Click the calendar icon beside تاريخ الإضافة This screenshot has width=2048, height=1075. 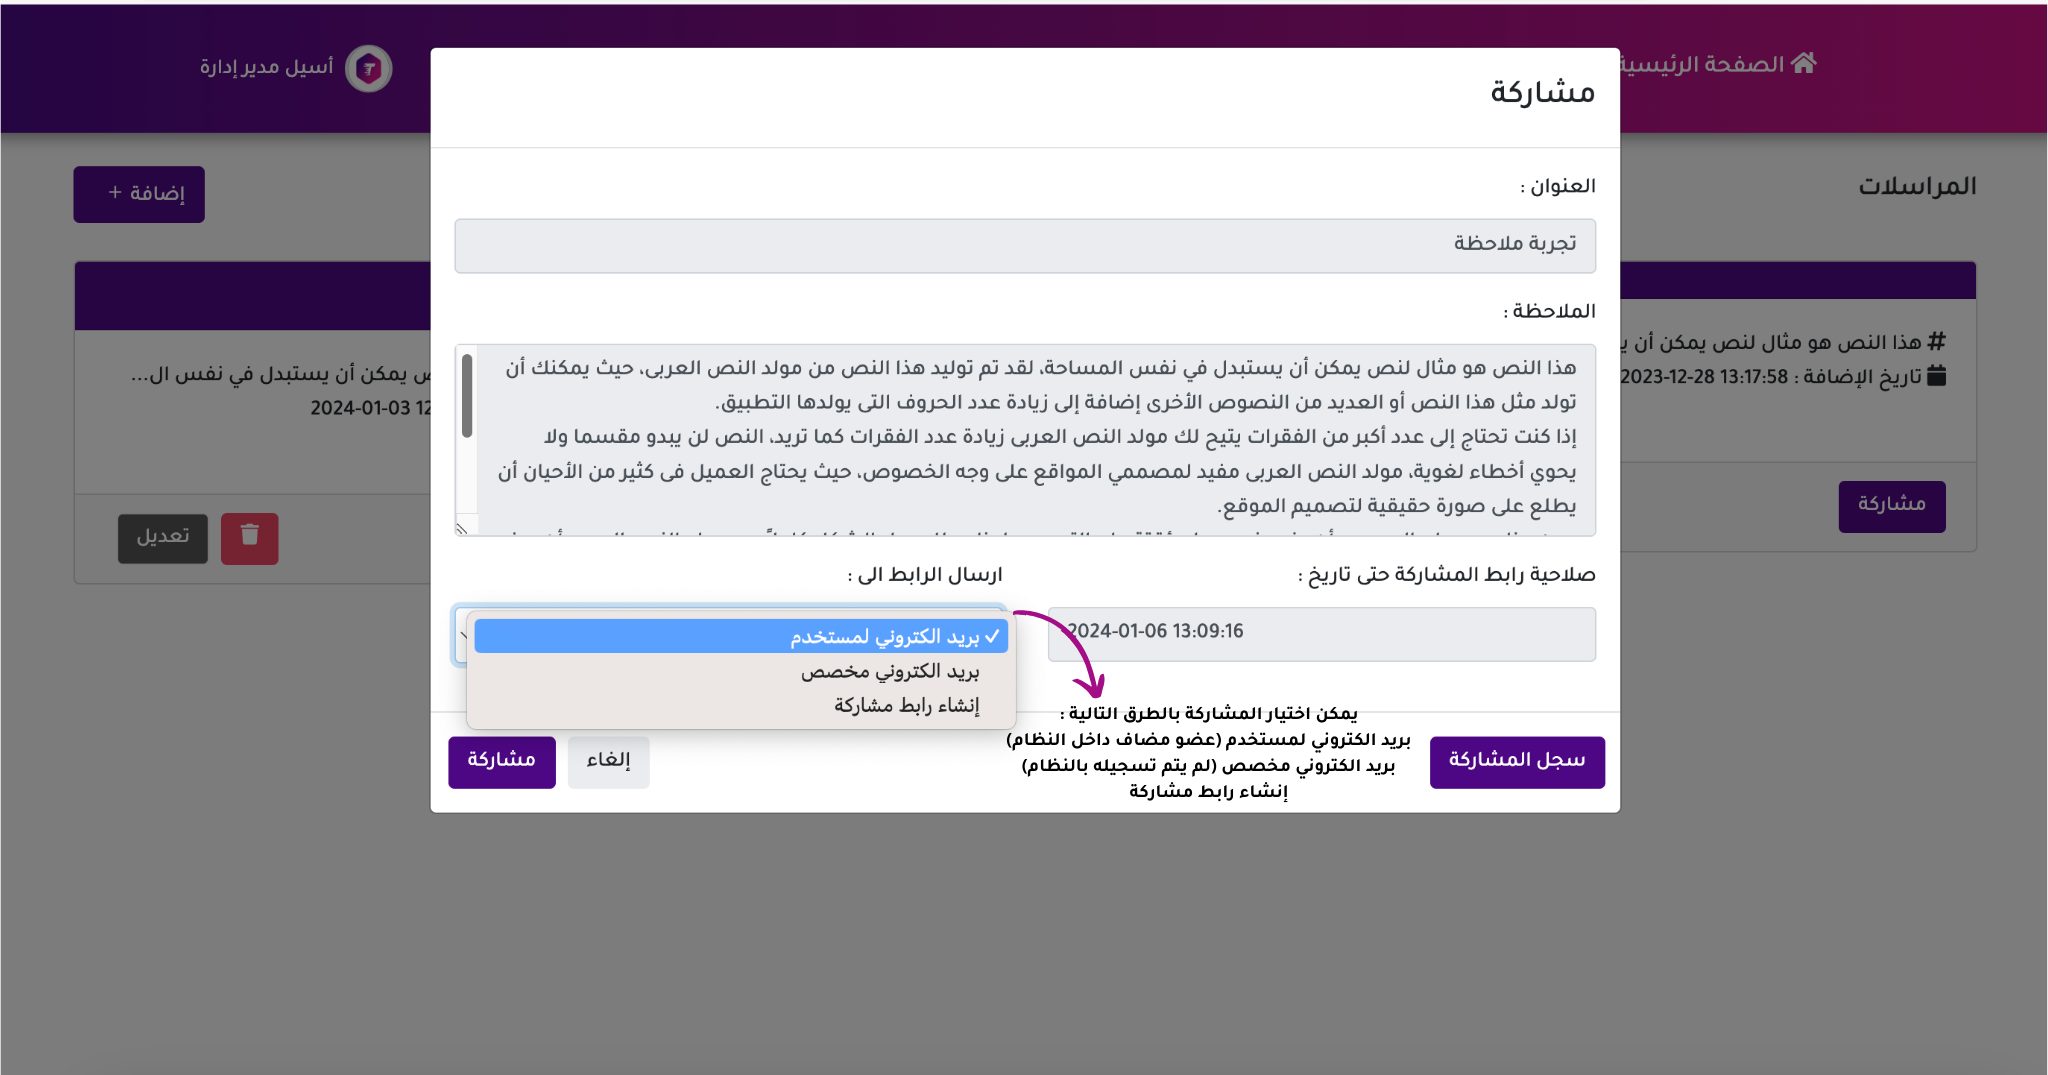click(1937, 376)
